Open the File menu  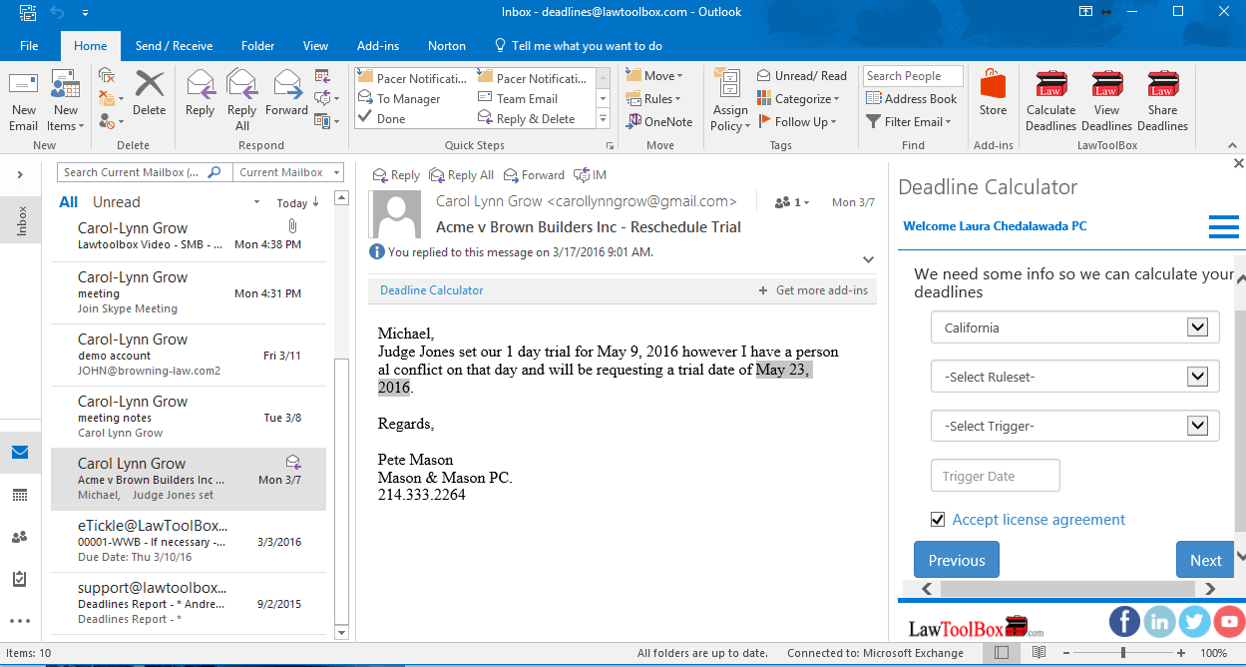click(29, 46)
